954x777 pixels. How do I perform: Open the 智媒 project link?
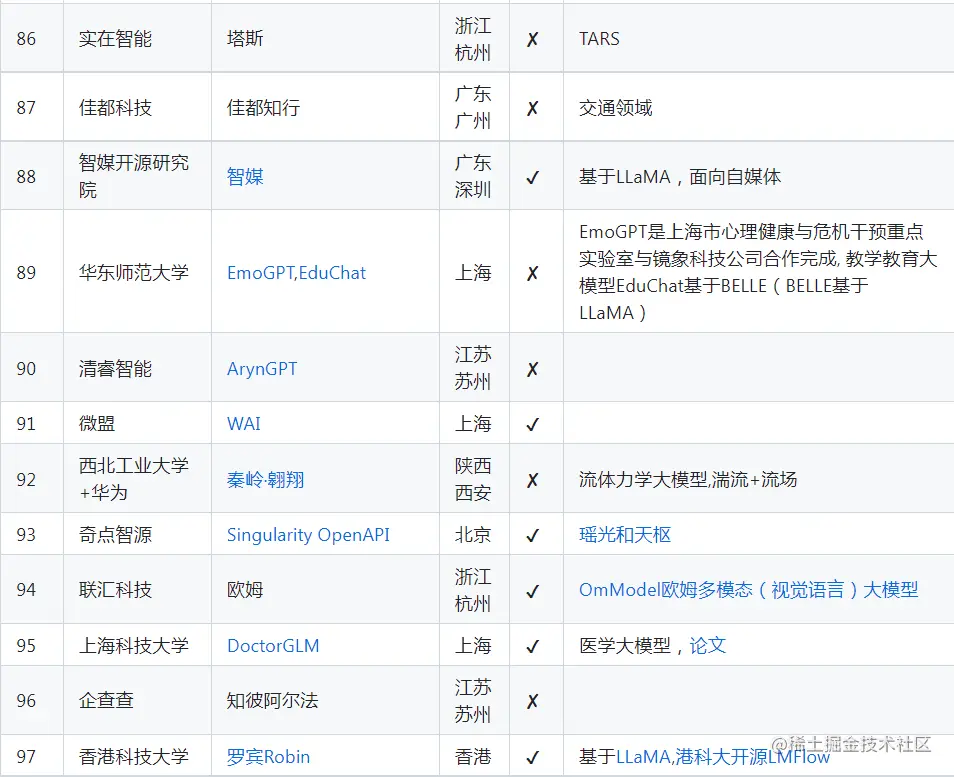pos(243,175)
